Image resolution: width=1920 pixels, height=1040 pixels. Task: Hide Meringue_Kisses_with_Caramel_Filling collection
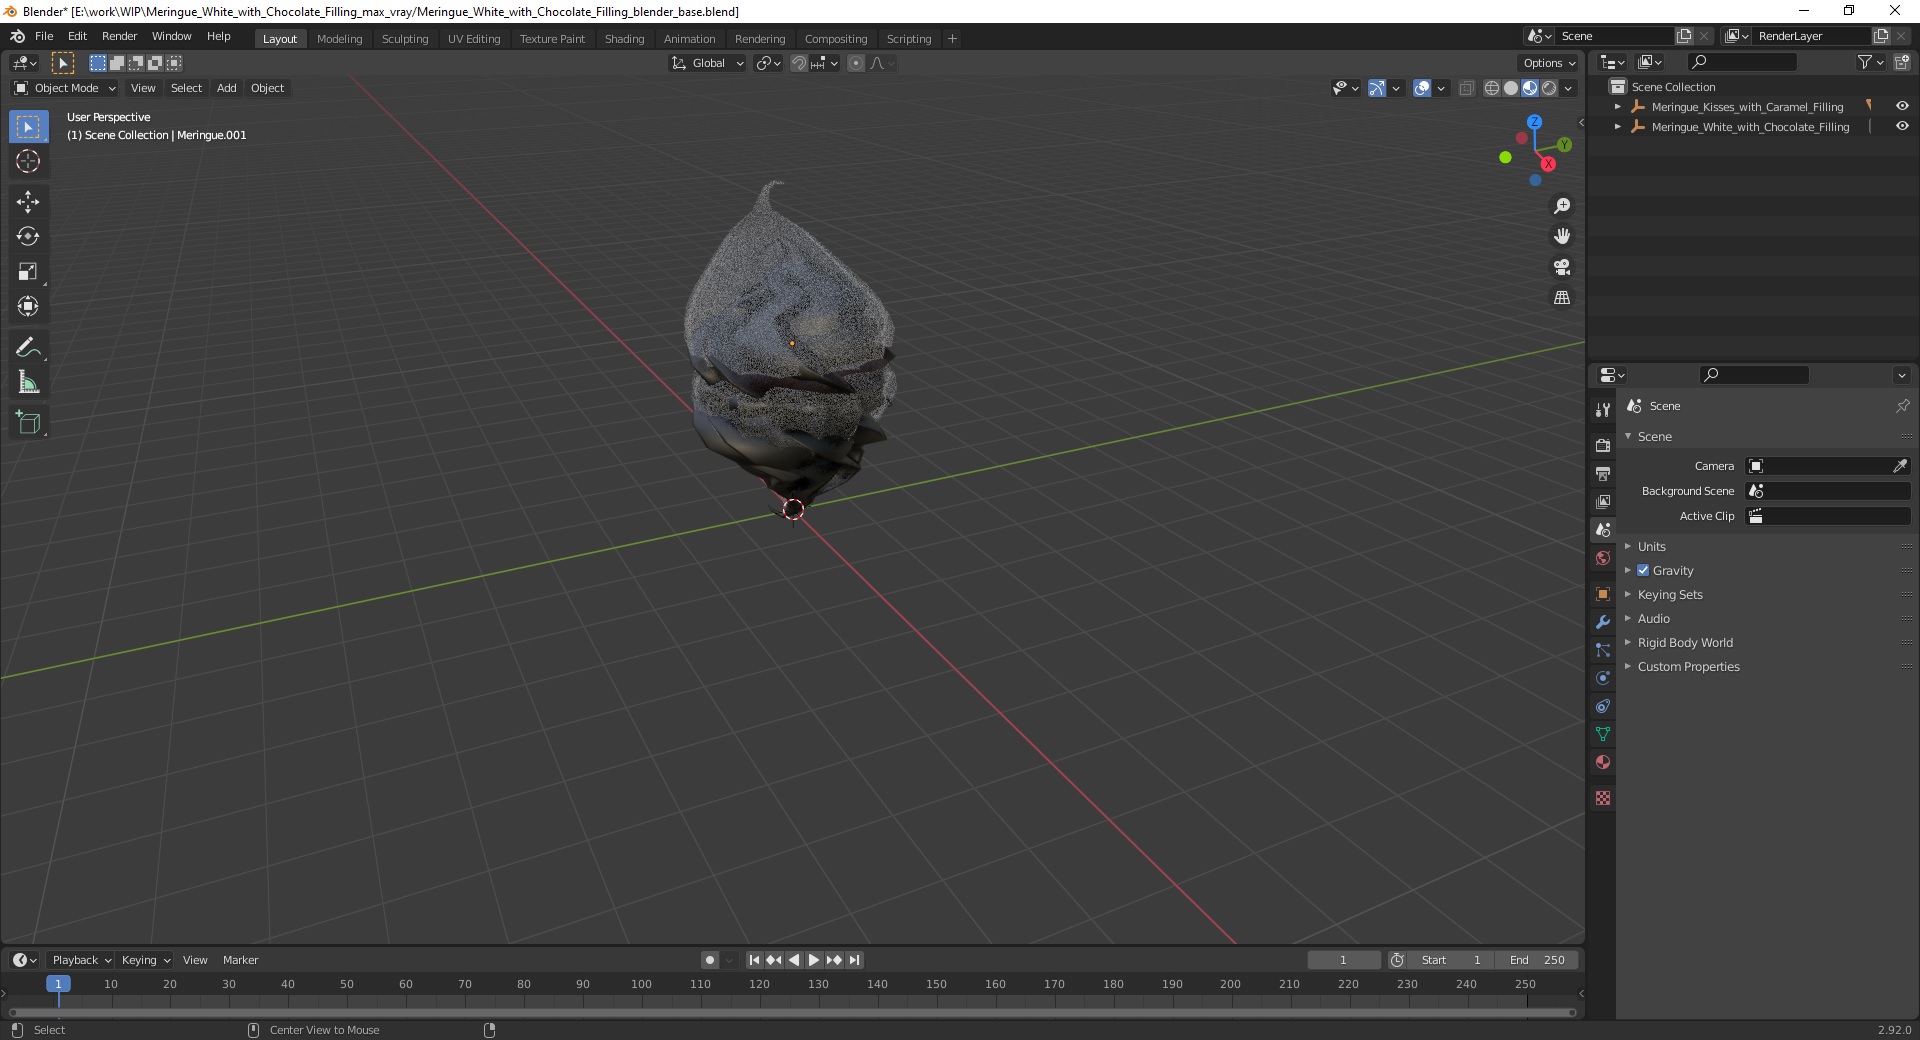tap(1902, 106)
